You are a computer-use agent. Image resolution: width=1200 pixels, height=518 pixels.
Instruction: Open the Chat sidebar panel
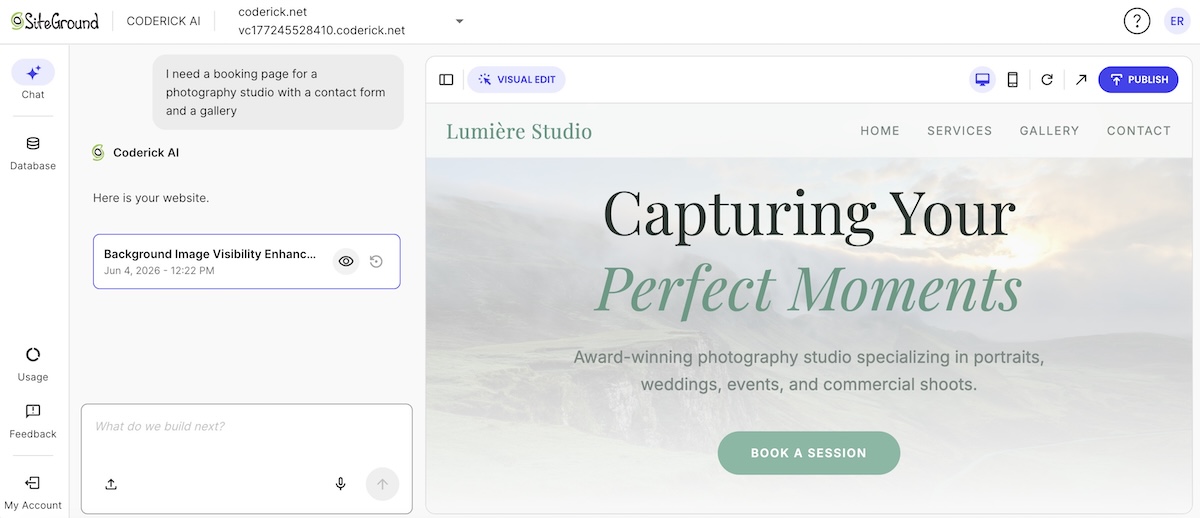click(x=33, y=80)
